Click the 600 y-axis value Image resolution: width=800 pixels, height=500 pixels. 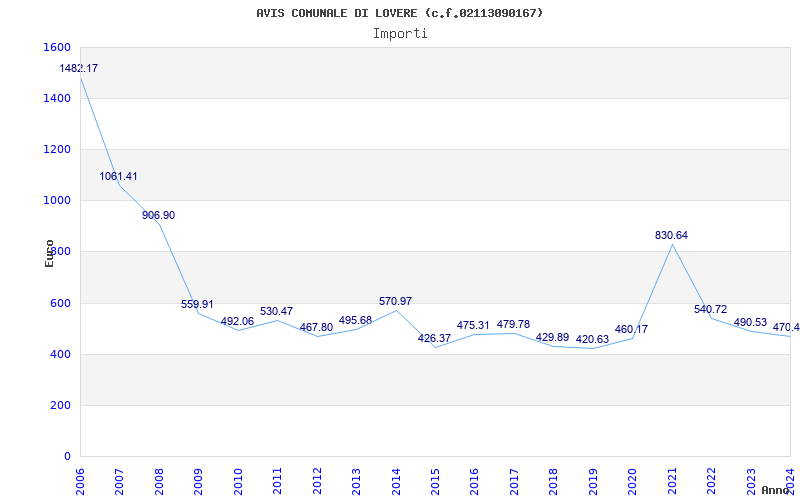(61, 303)
